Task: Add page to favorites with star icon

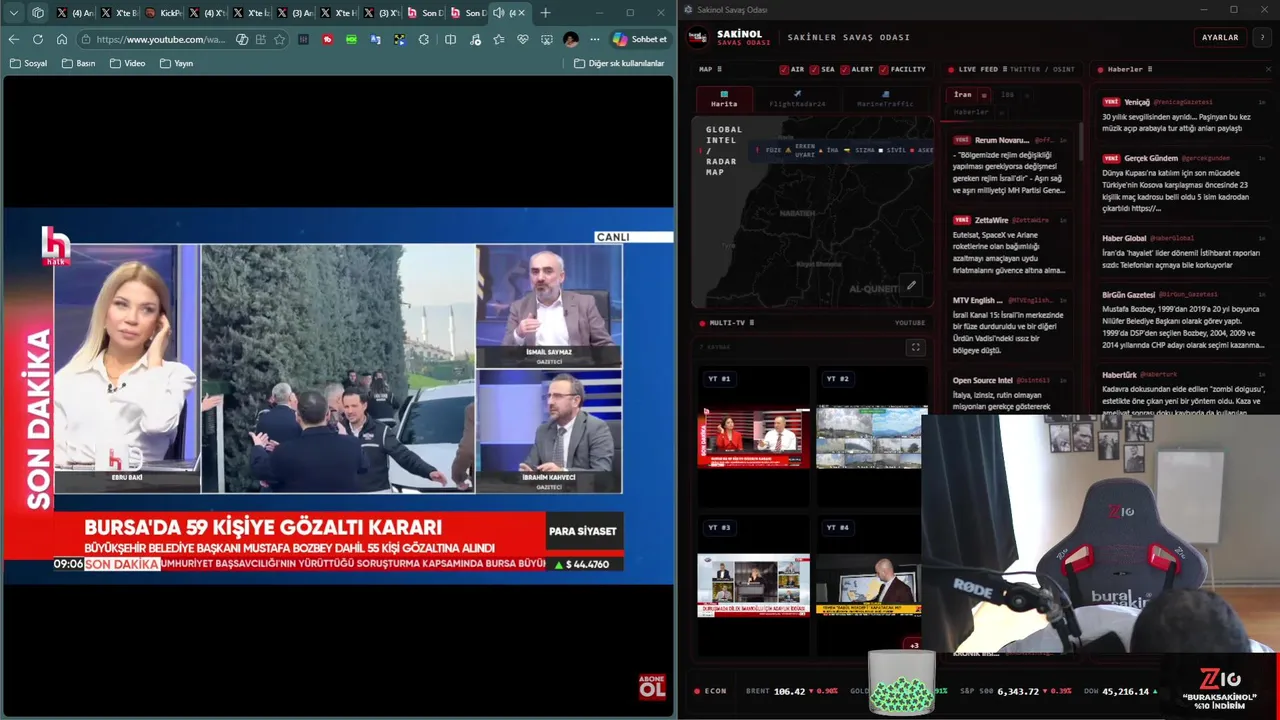Action: tap(279, 39)
